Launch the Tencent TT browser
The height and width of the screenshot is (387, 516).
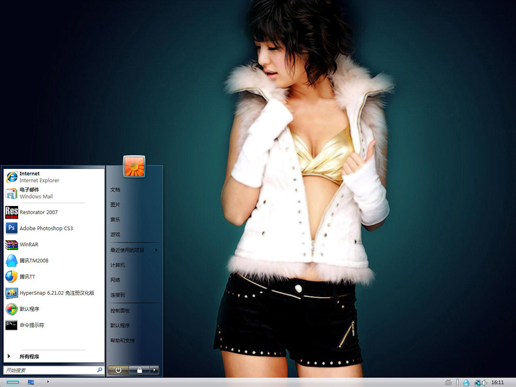(54, 277)
